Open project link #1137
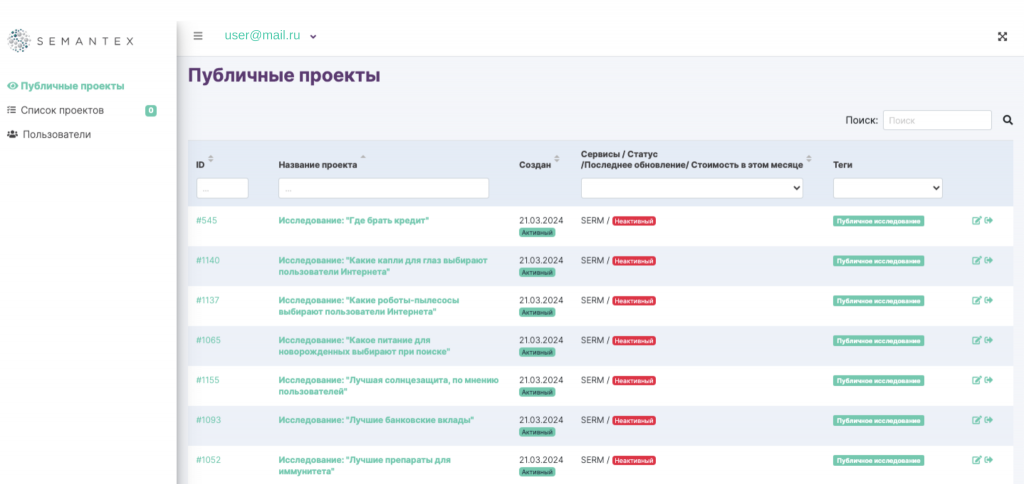 click(x=208, y=300)
